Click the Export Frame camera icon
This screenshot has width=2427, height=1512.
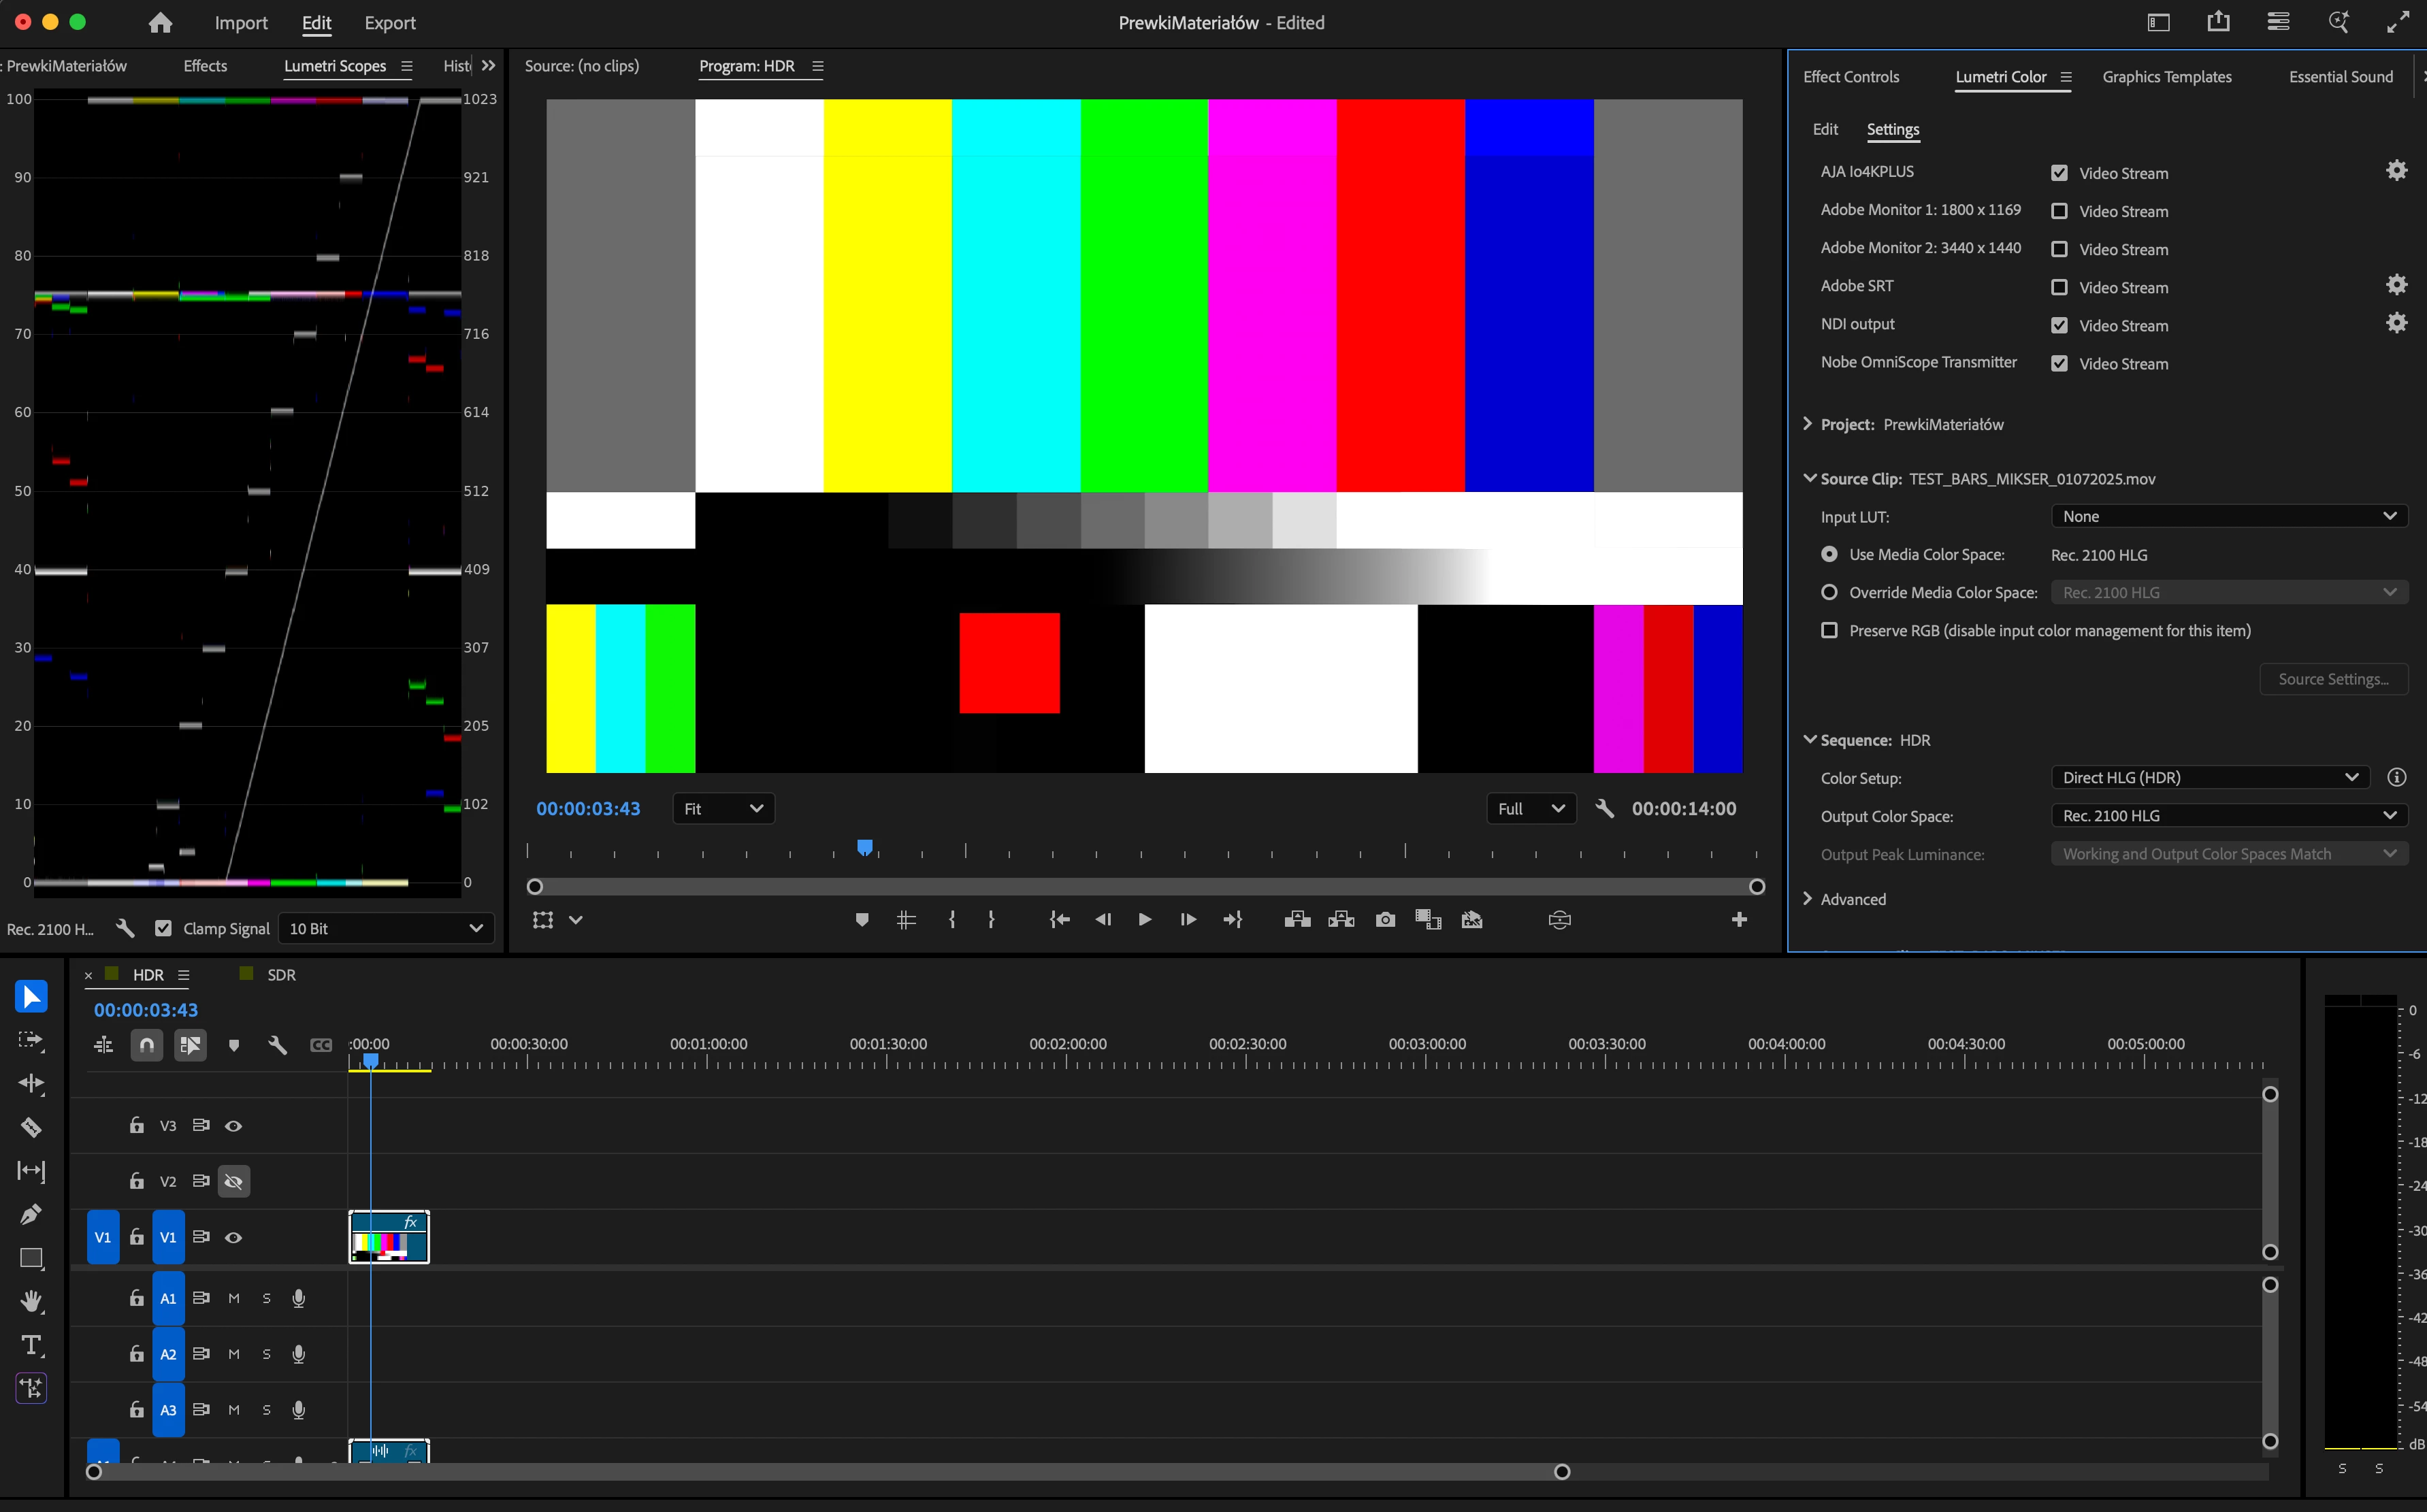click(x=1385, y=920)
